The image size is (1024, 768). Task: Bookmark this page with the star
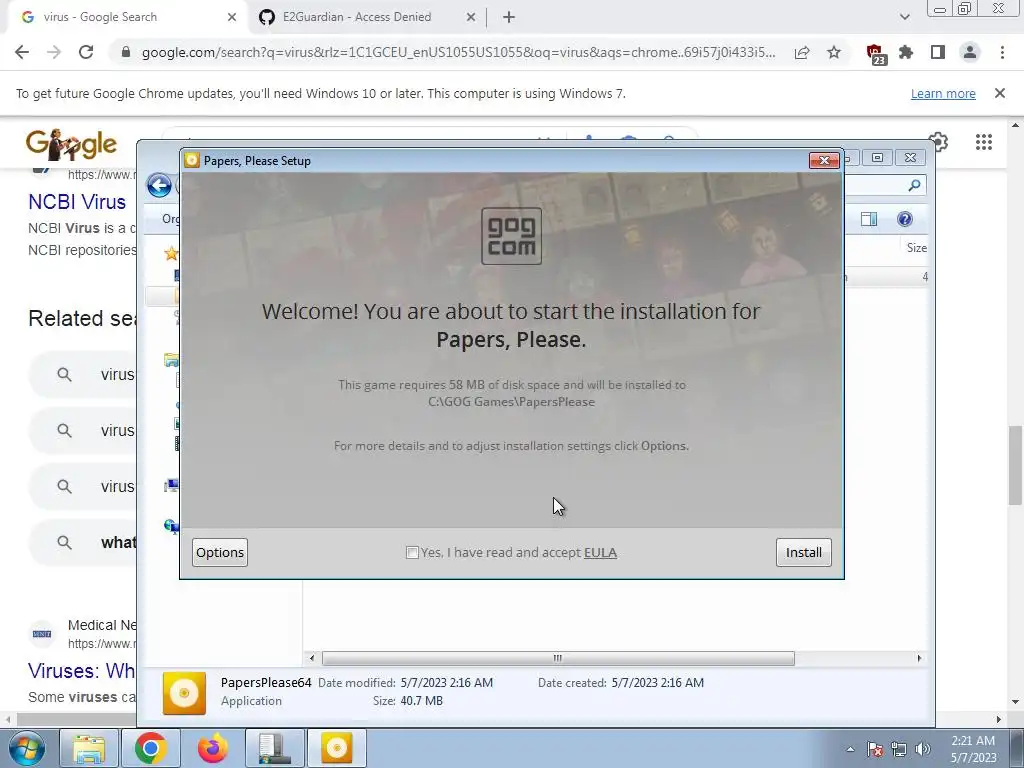833,52
